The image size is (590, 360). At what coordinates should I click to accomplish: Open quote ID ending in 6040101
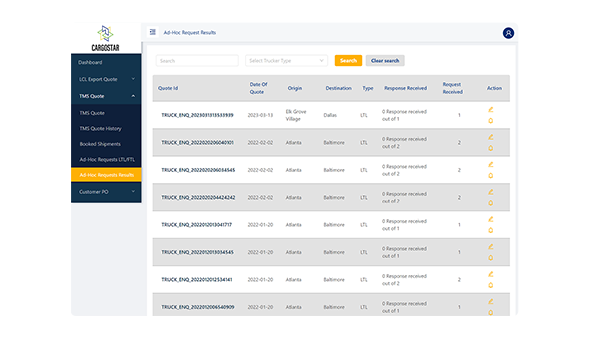pos(197,143)
